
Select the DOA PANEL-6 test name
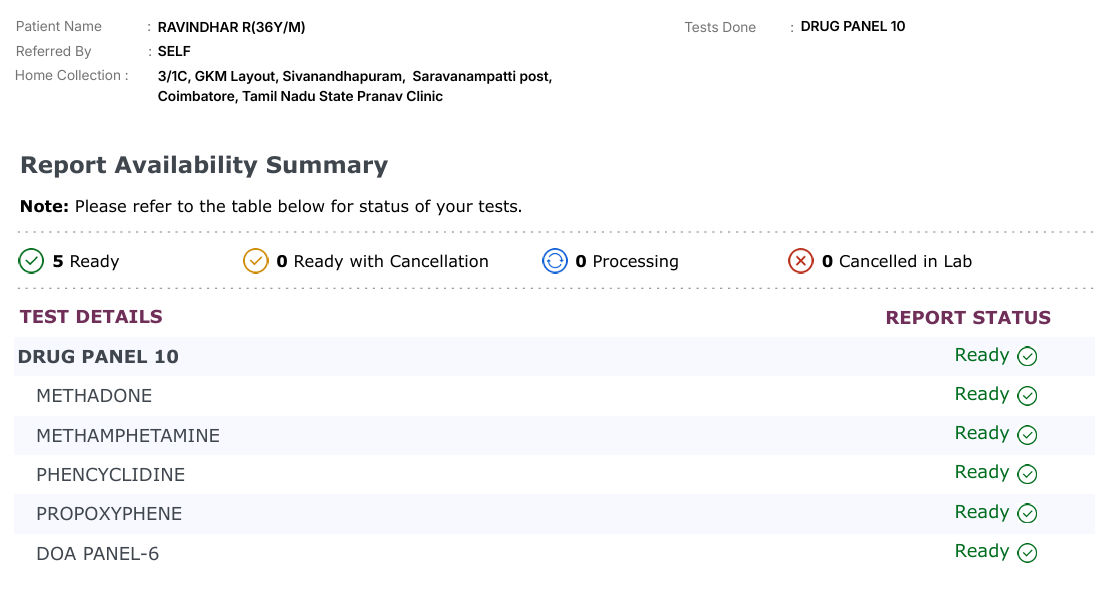click(97, 554)
